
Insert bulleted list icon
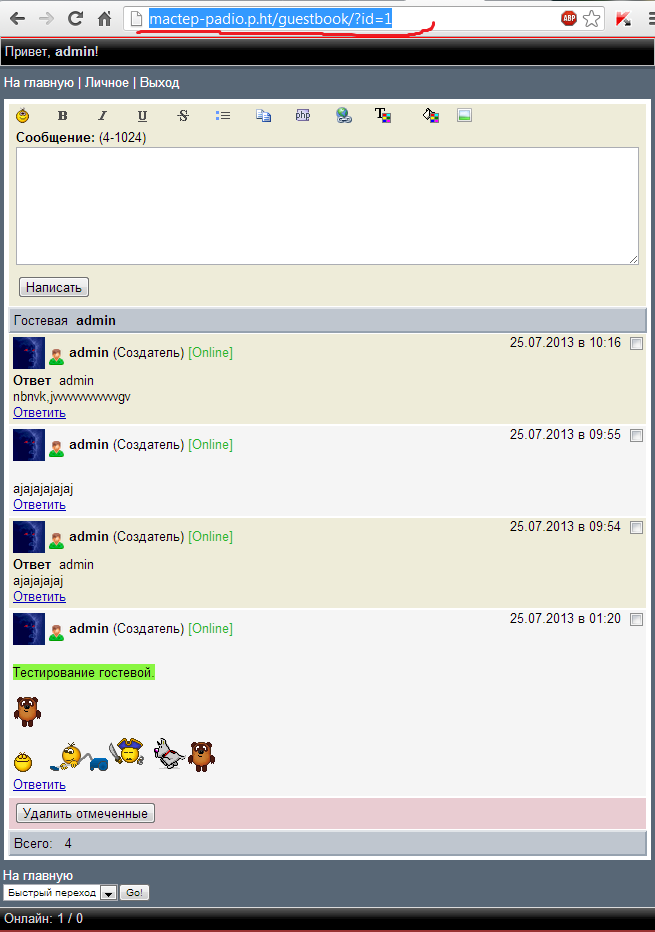point(223,115)
